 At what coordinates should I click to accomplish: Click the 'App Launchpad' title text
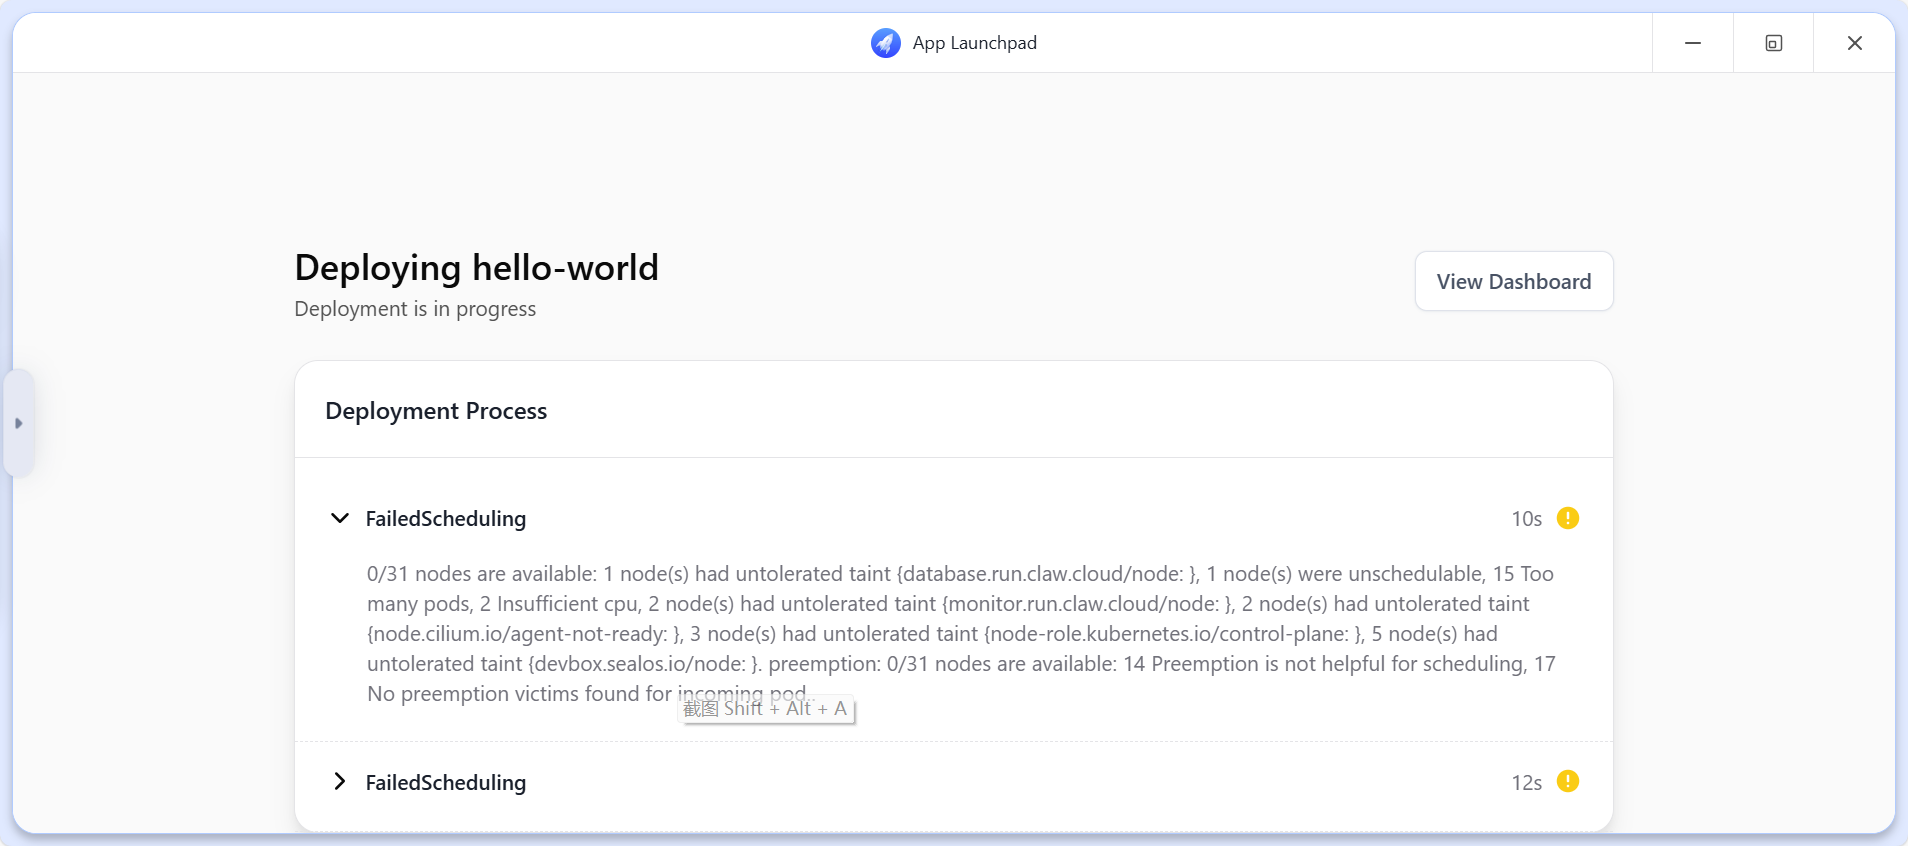(974, 43)
